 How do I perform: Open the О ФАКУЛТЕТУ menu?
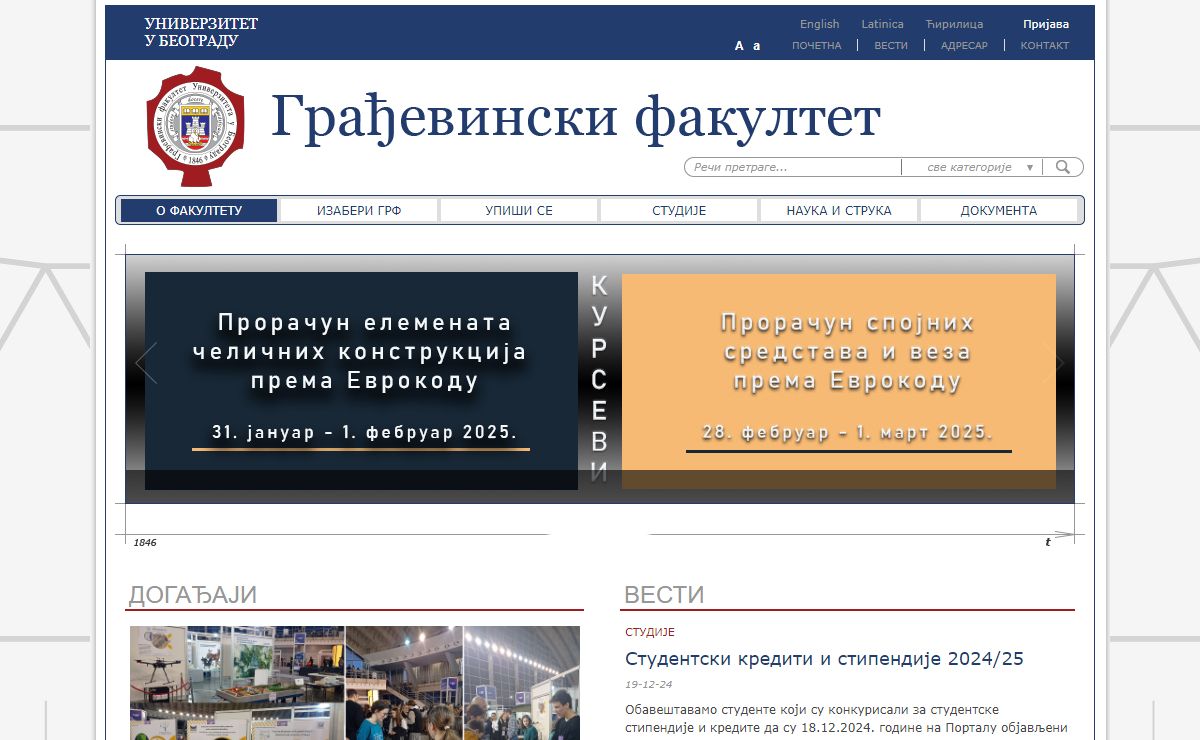click(199, 210)
